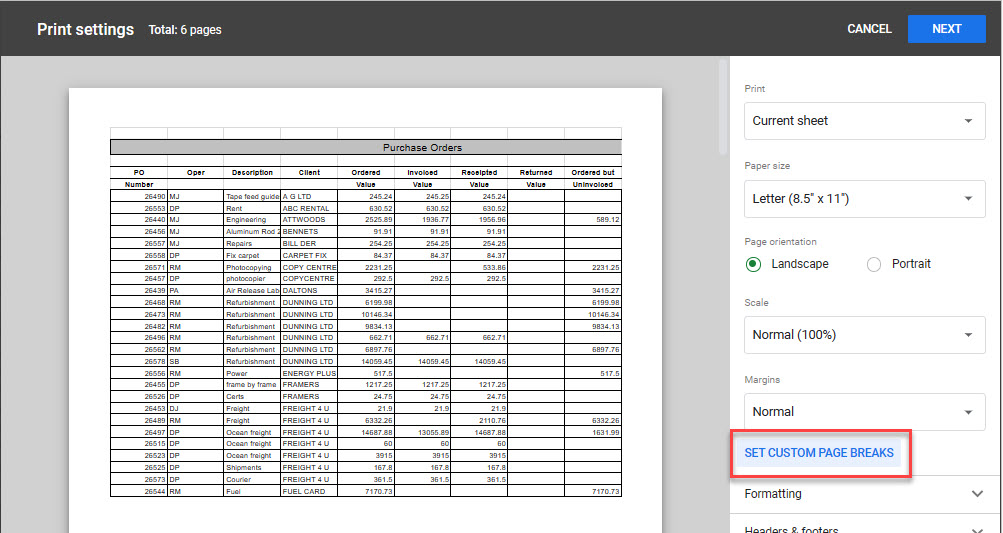Click the NEXT button

pos(946,29)
